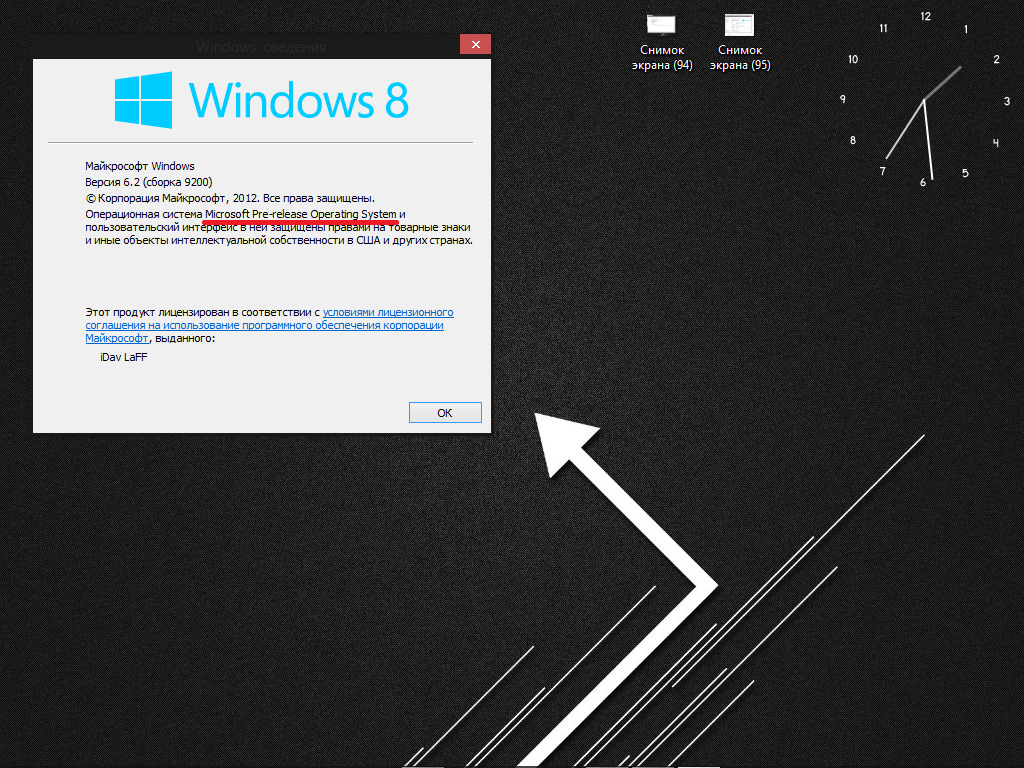Click the licensee name iDav LaFF
This screenshot has width=1024, height=768.
123,357
